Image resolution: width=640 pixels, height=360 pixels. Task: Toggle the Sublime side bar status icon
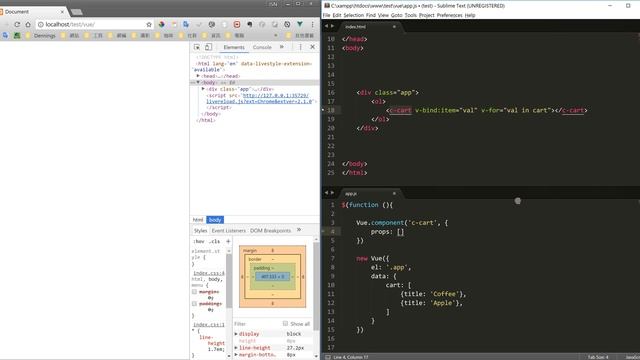(327, 357)
